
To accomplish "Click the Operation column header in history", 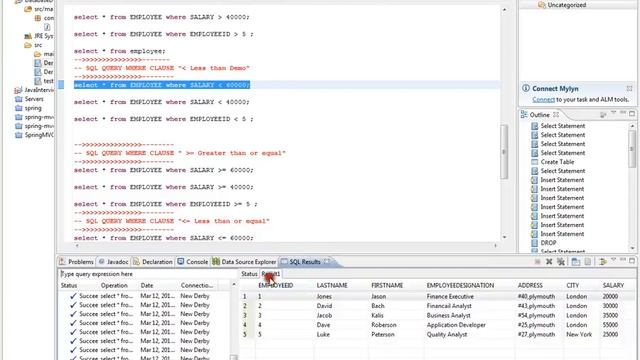I will coord(114,285).
